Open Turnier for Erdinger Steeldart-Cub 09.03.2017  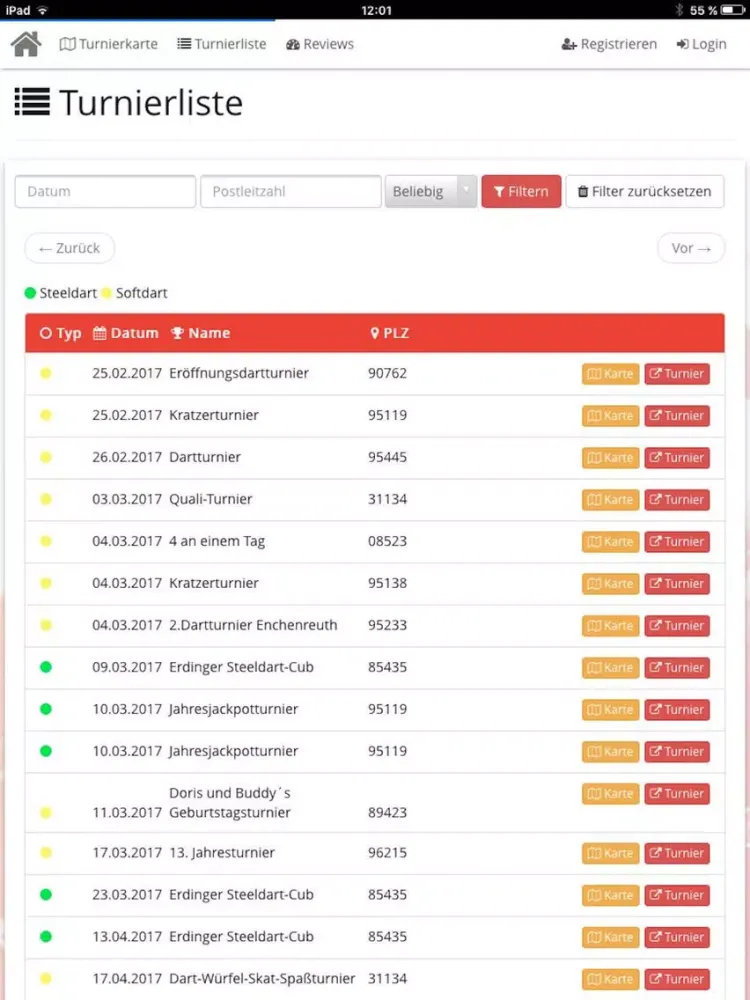(677, 668)
